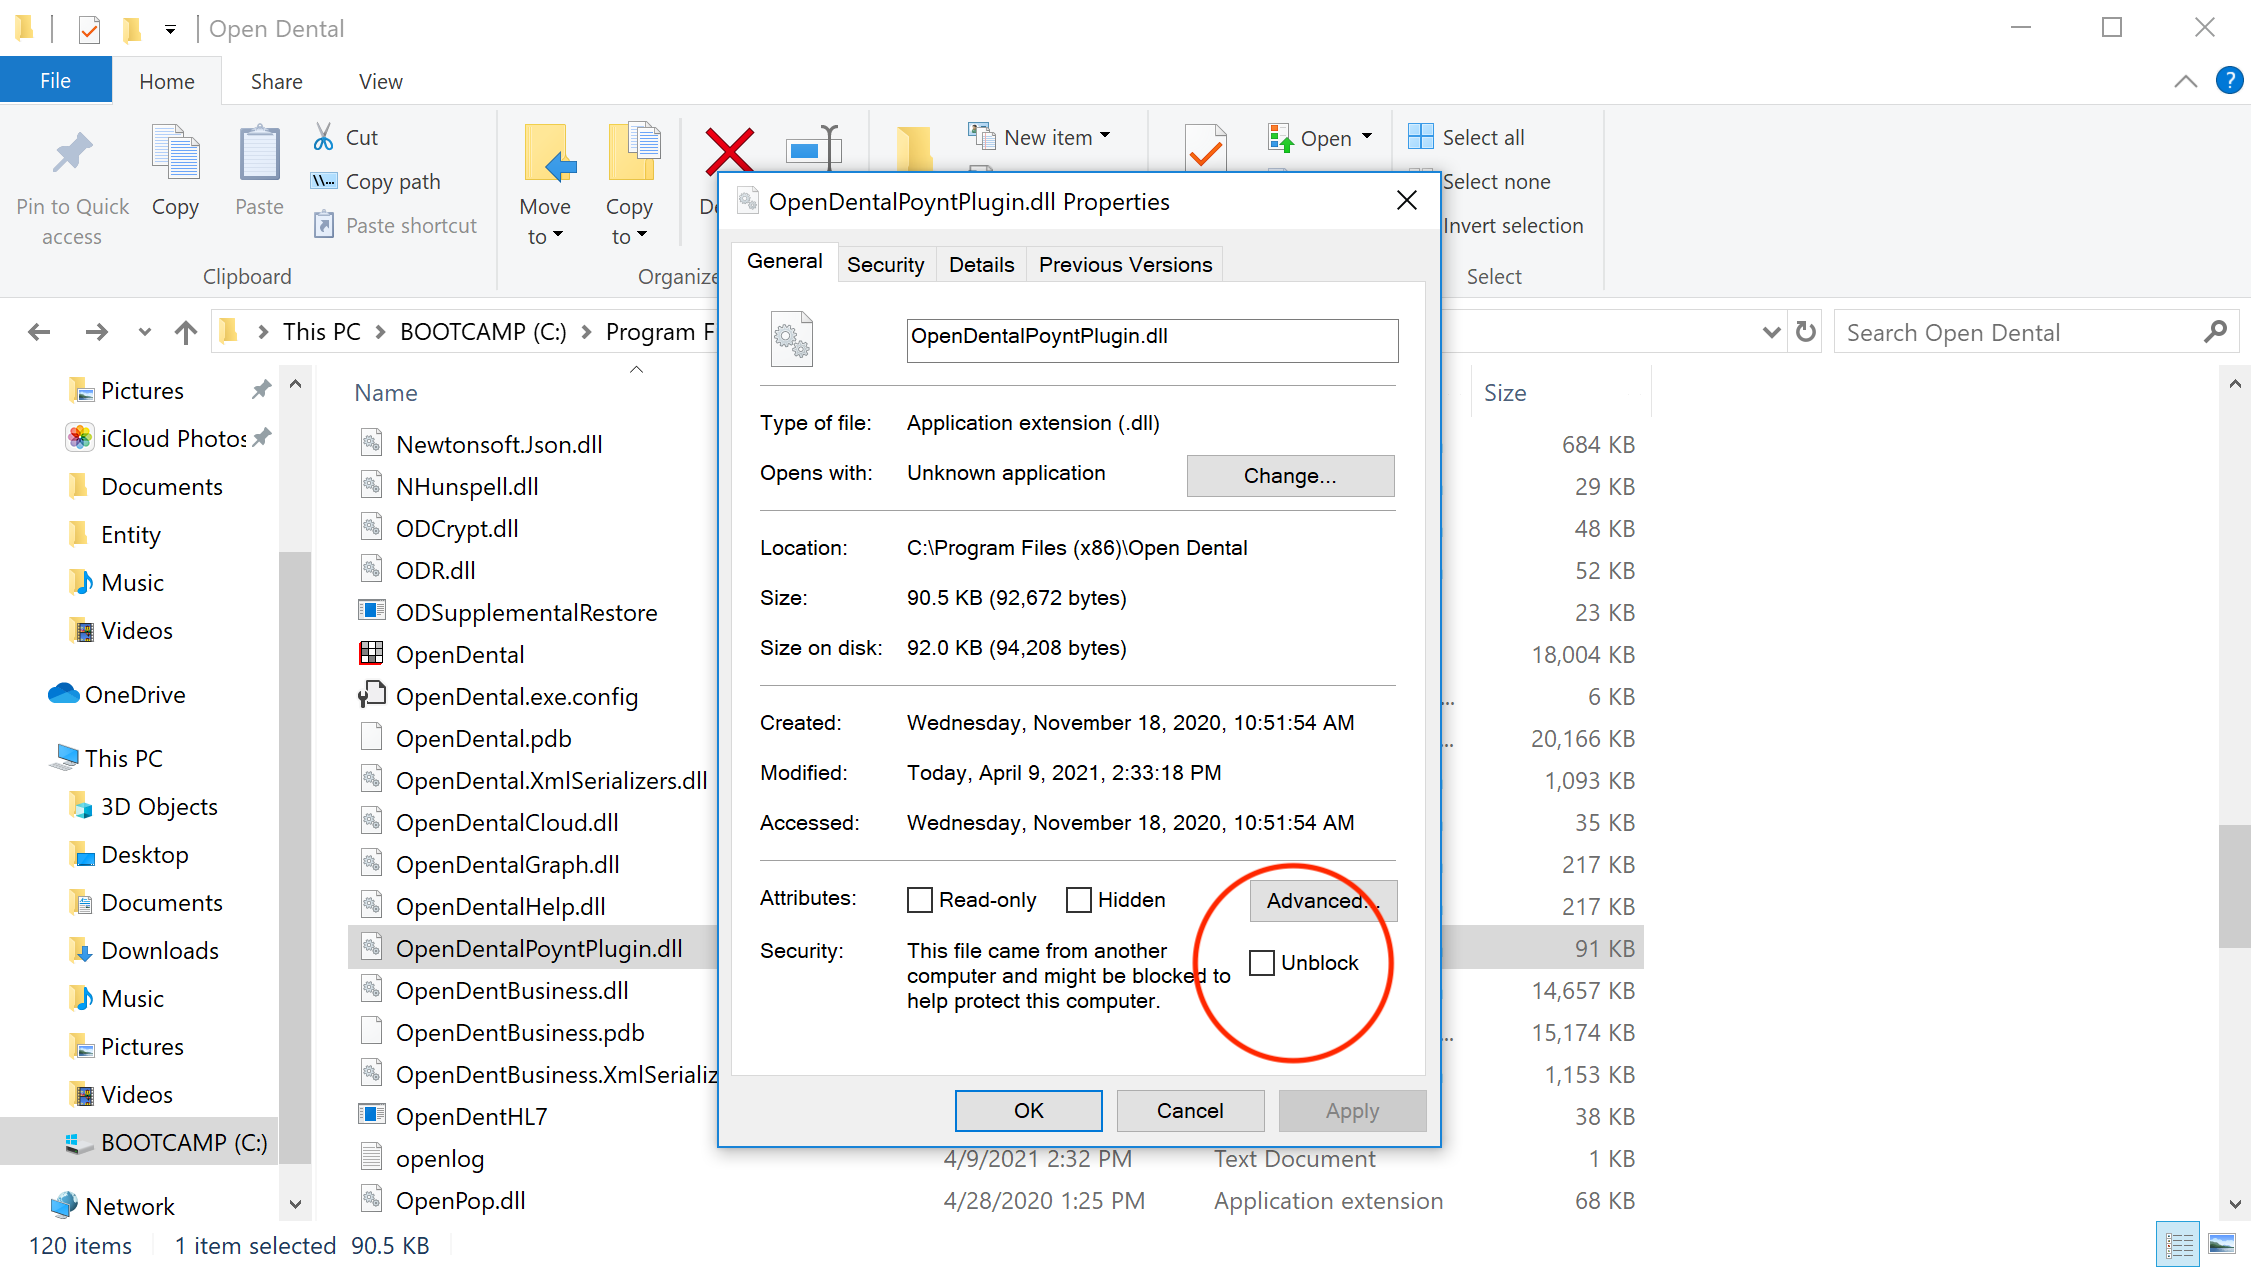Click the Open dropdown arrow in toolbar
Image resolution: width=2251 pixels, height=1267 pixels.
[x=1367, y=138]
